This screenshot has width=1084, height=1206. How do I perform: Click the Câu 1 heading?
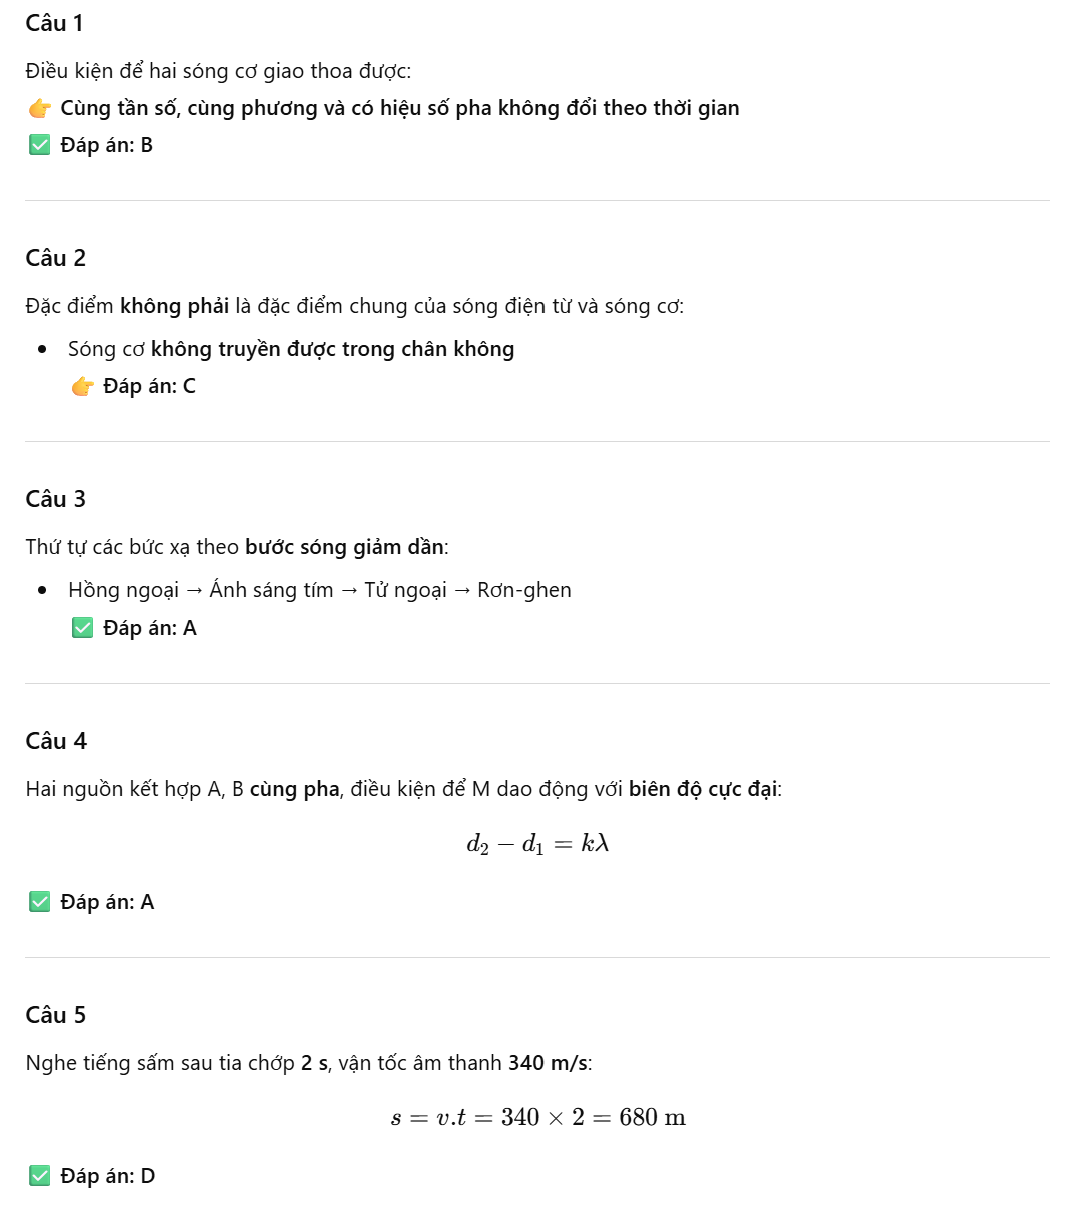(55, 23)
